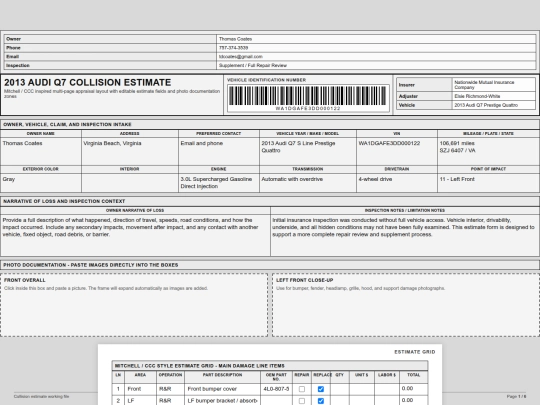Click Owner Name cell in intake section
This screenshot has width=540, height=405.
(x=41, y=151)
